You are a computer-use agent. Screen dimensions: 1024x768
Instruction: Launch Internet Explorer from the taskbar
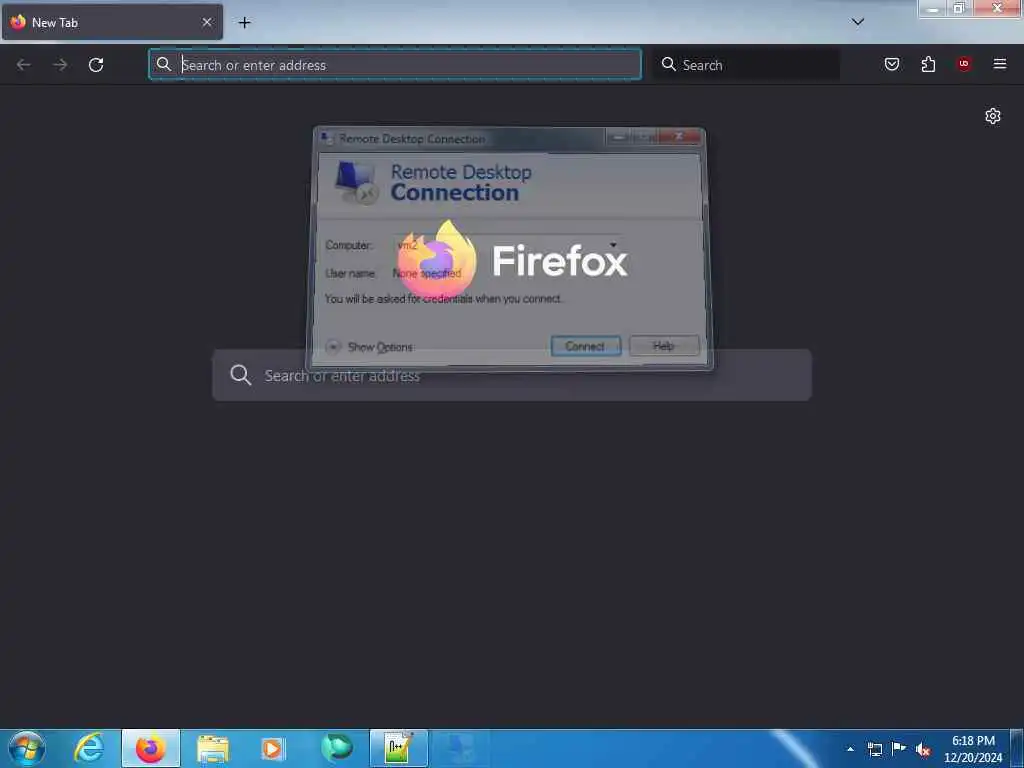click(89, 748)
